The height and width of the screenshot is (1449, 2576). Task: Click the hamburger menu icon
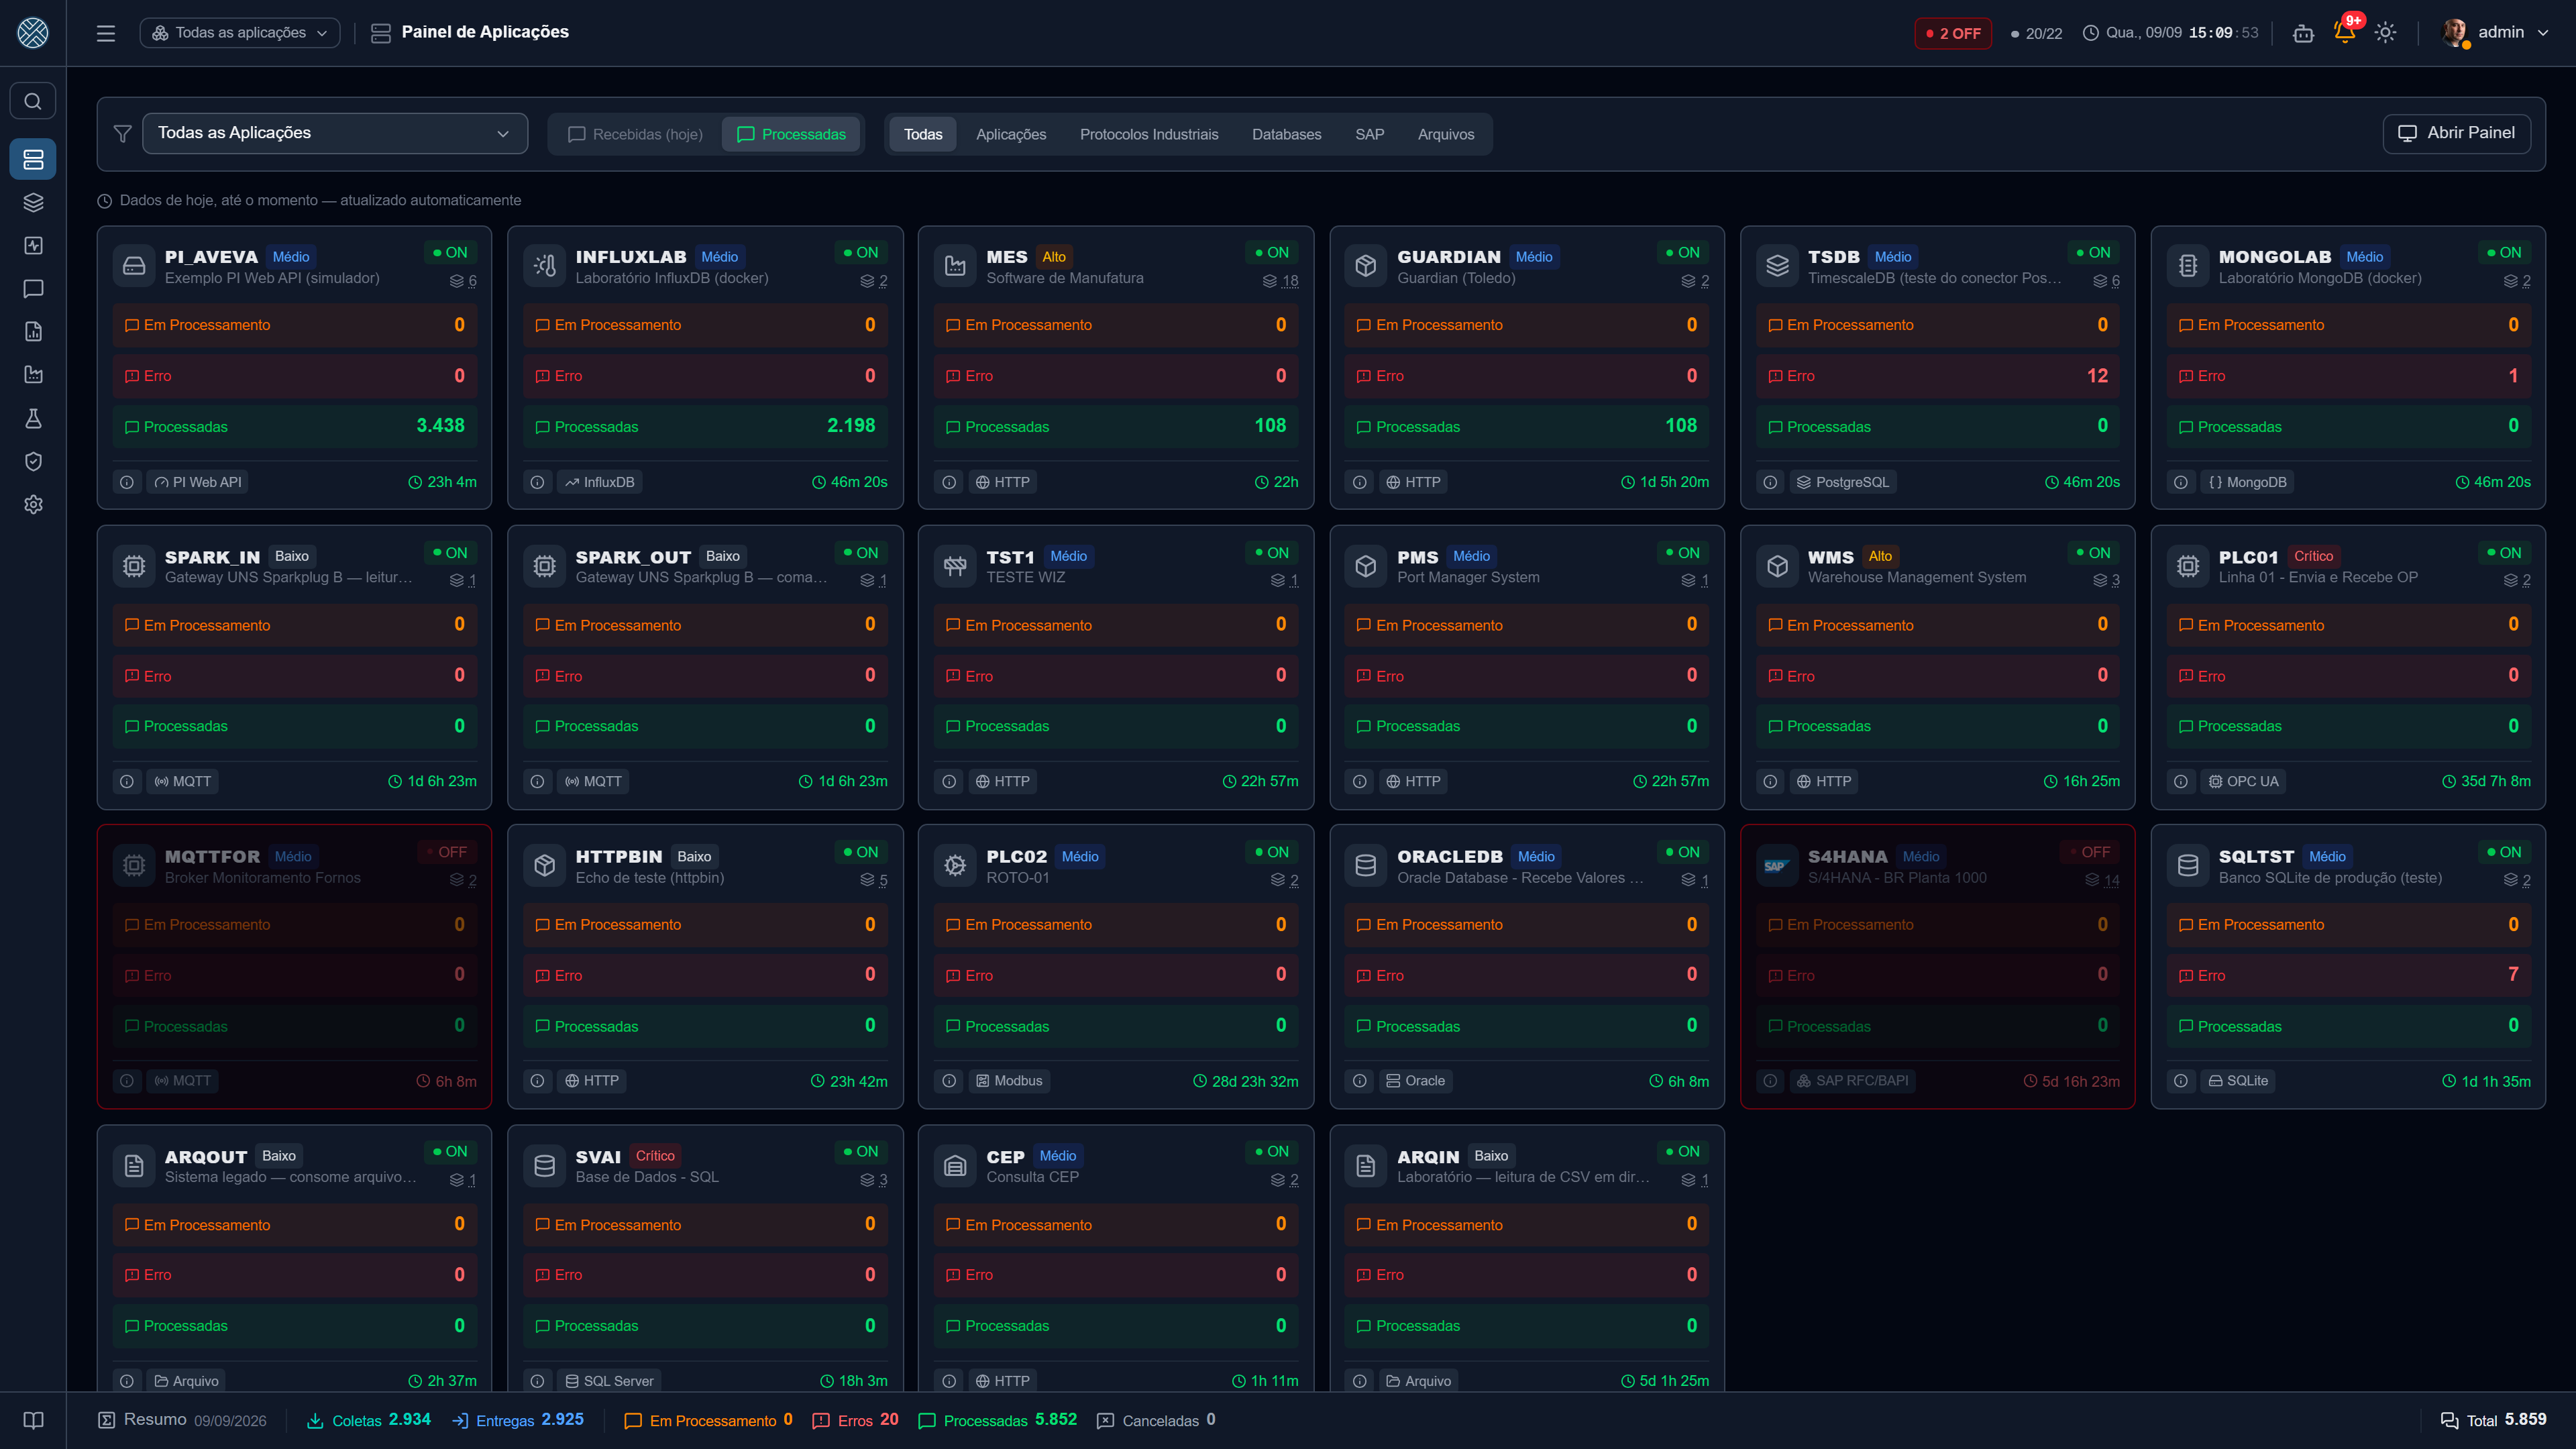tap(106, 33)
